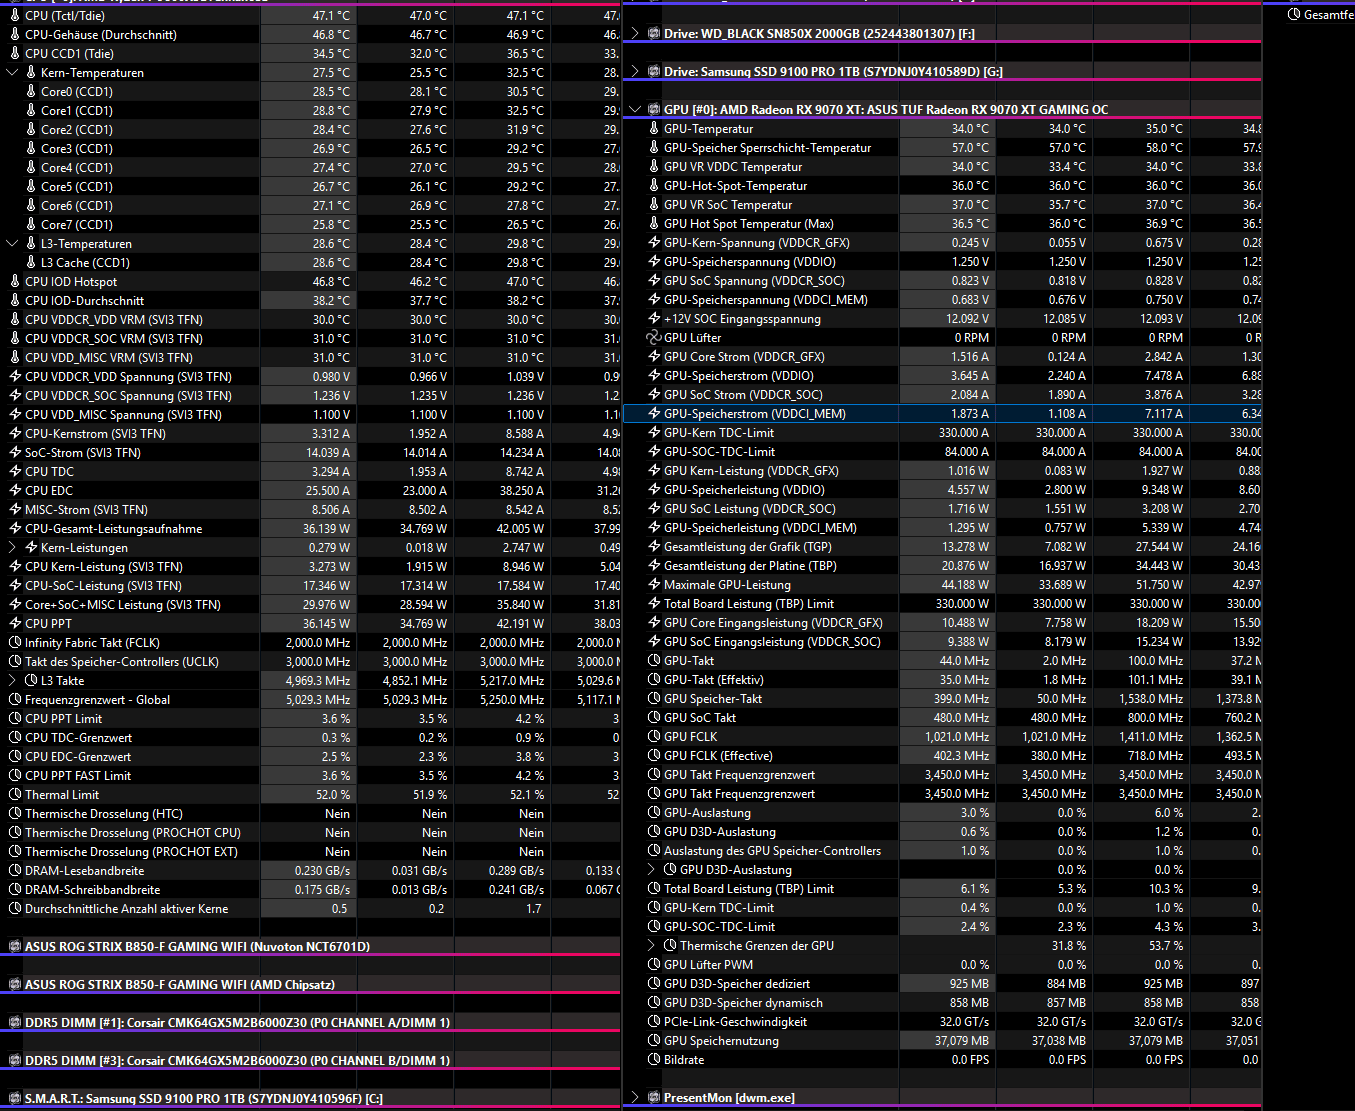Screen dimensions: 1355x1111
Task: Click clock icon beside Thermal Limit
Action: 15,795
